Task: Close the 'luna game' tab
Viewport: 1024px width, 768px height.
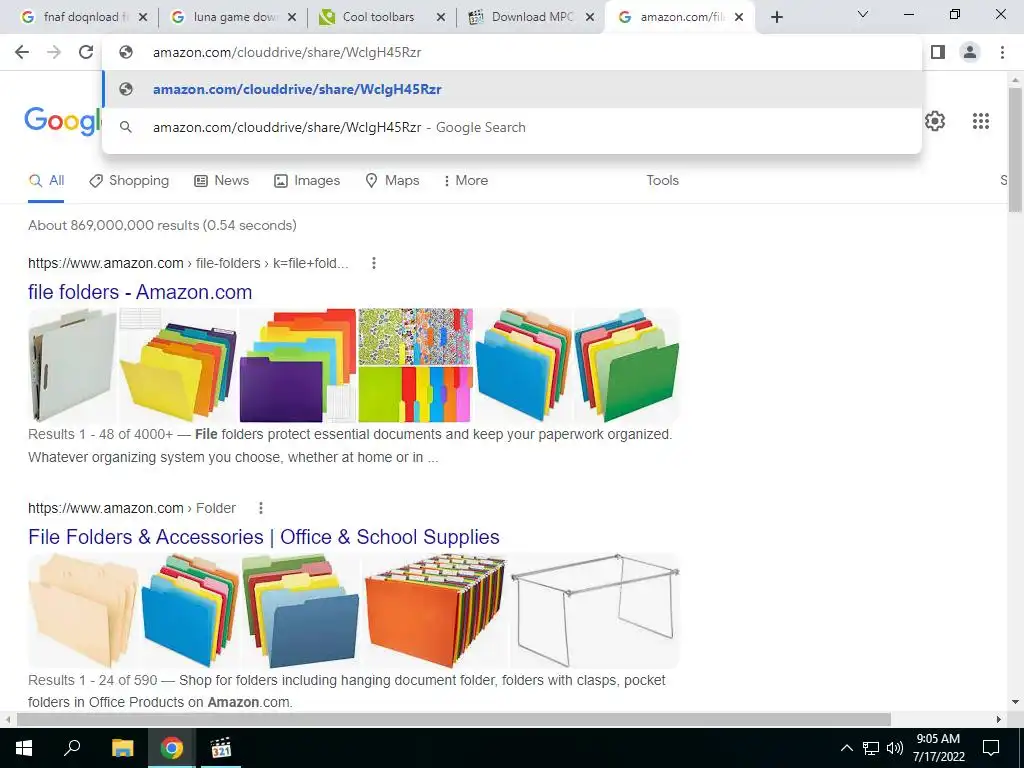Action: pyautogui.click(x=292, y=18)
